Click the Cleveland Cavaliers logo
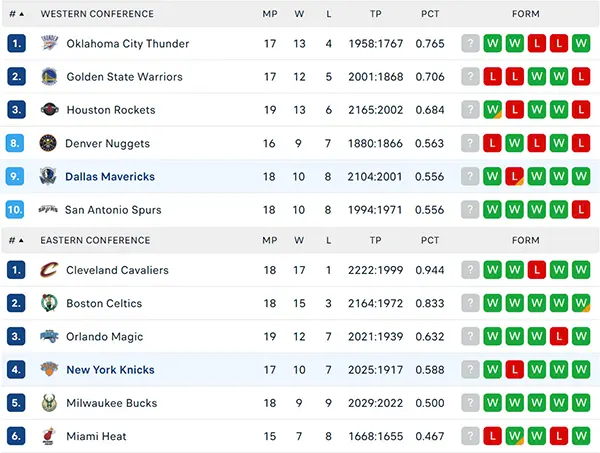 (49, 270)
